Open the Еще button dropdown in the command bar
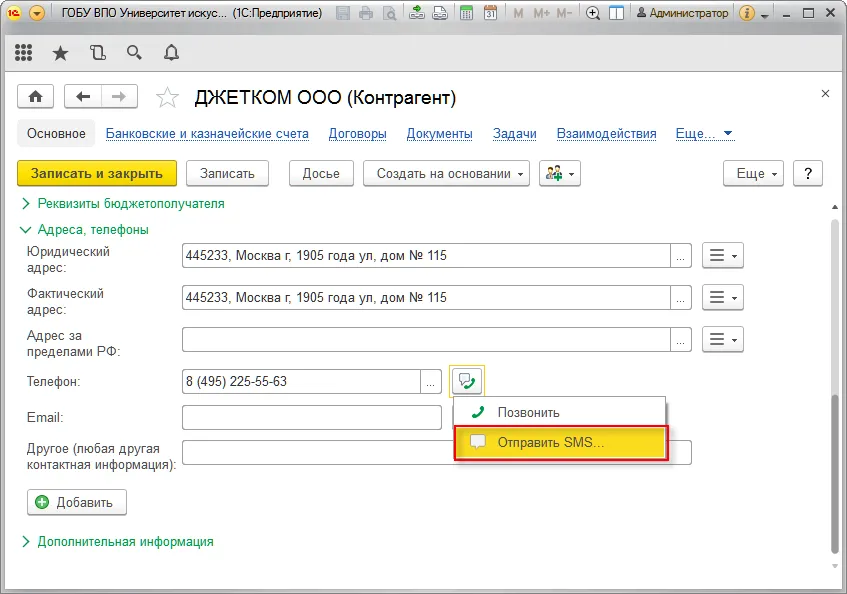The height and width of the screenshot is (594, 847). pyautogui.click(x=753, y=173)
